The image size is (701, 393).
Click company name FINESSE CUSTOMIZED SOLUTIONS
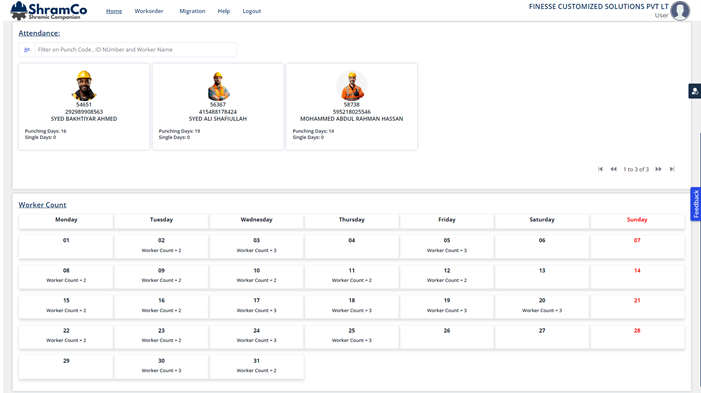tap(599, 6)
